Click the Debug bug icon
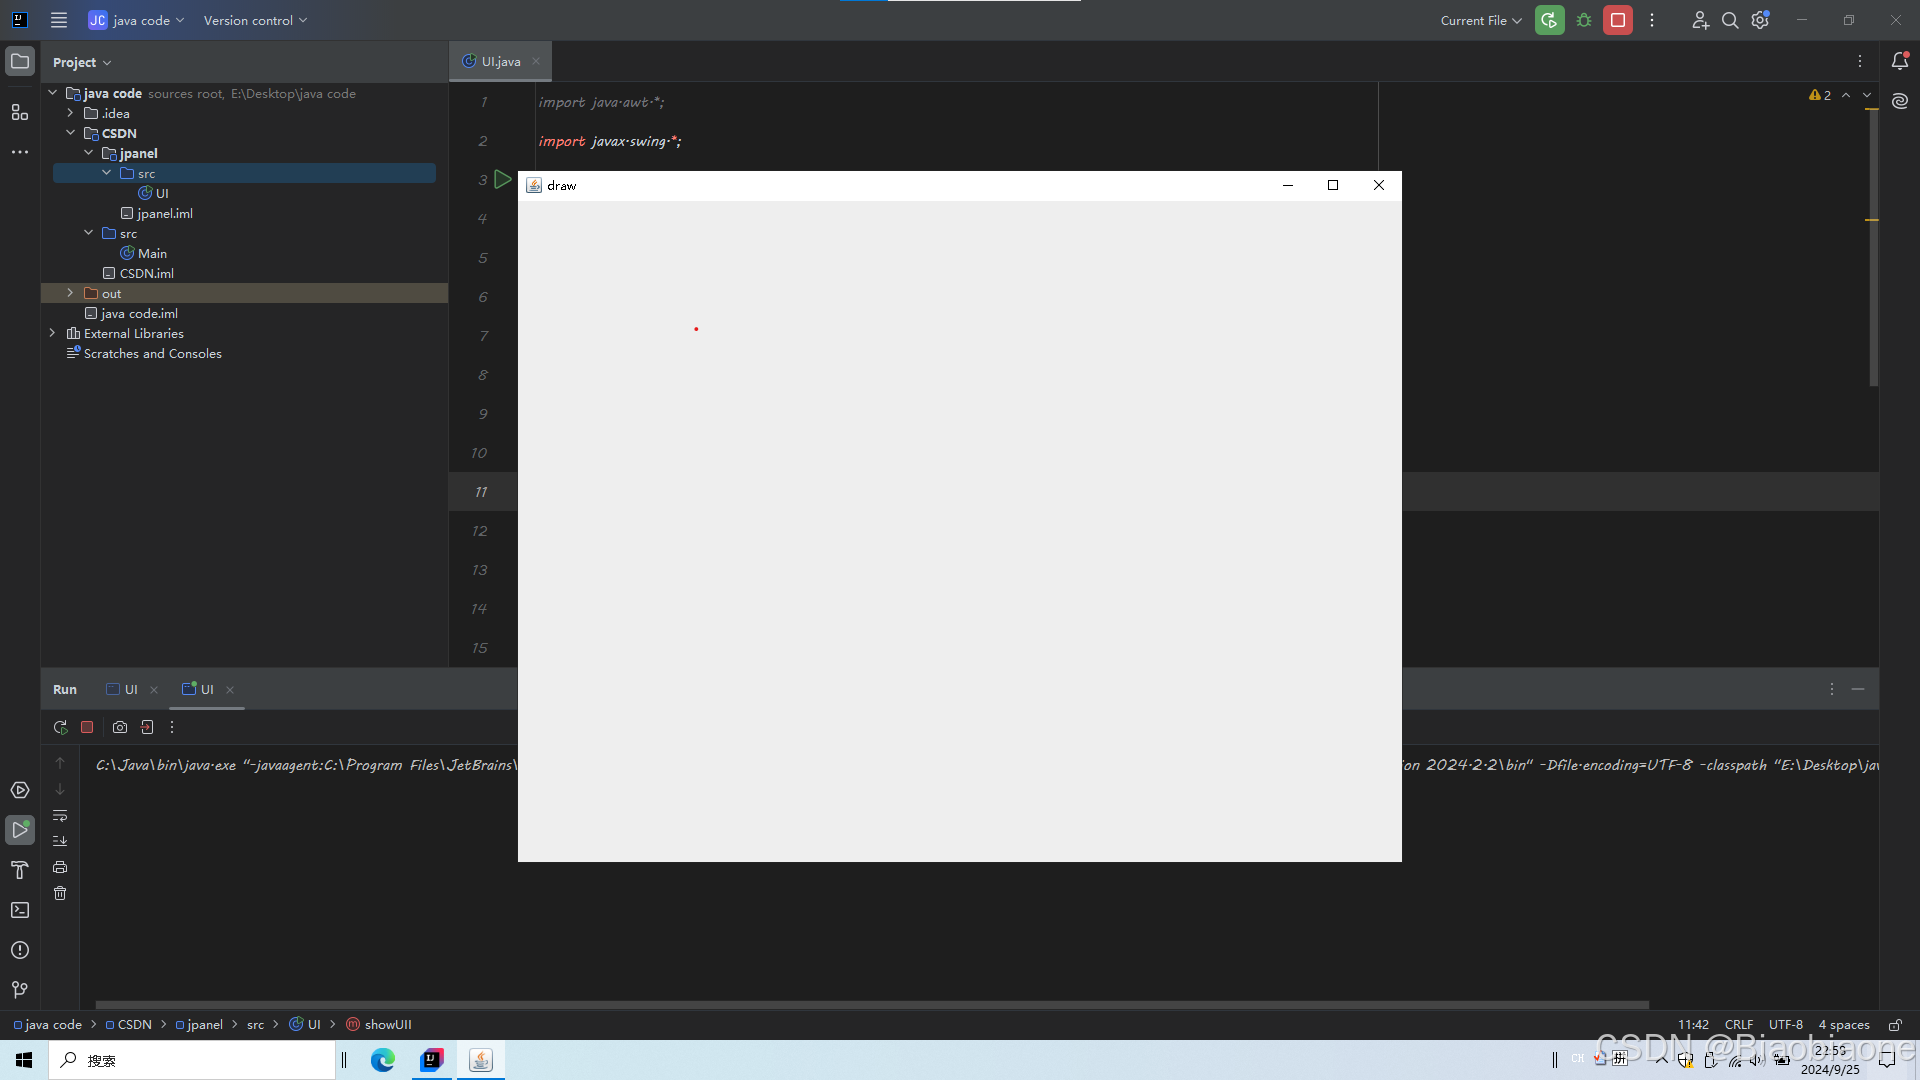This screenshot has height=1080, width=1920. click(1584, 20)
